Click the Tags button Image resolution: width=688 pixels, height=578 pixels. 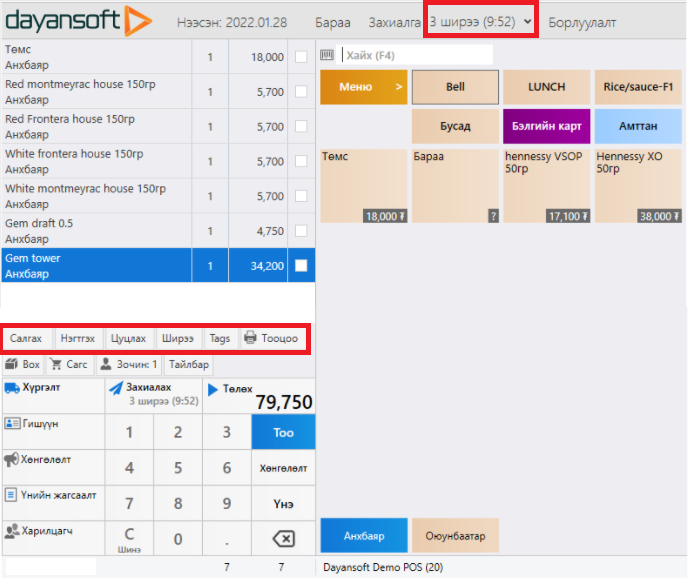220,338
